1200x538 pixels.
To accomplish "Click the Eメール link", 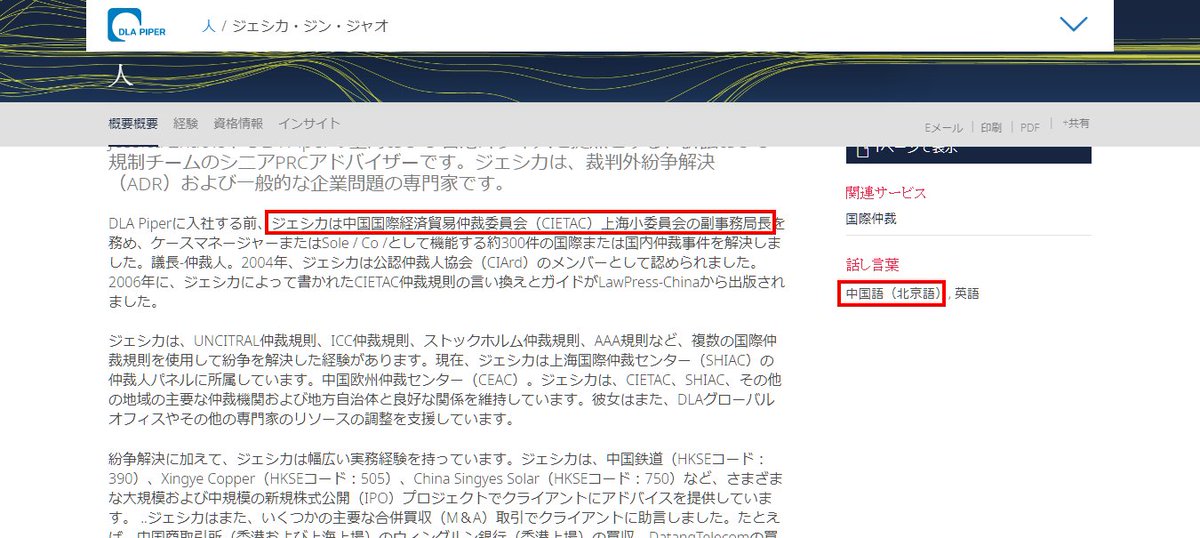I will 943,128.
